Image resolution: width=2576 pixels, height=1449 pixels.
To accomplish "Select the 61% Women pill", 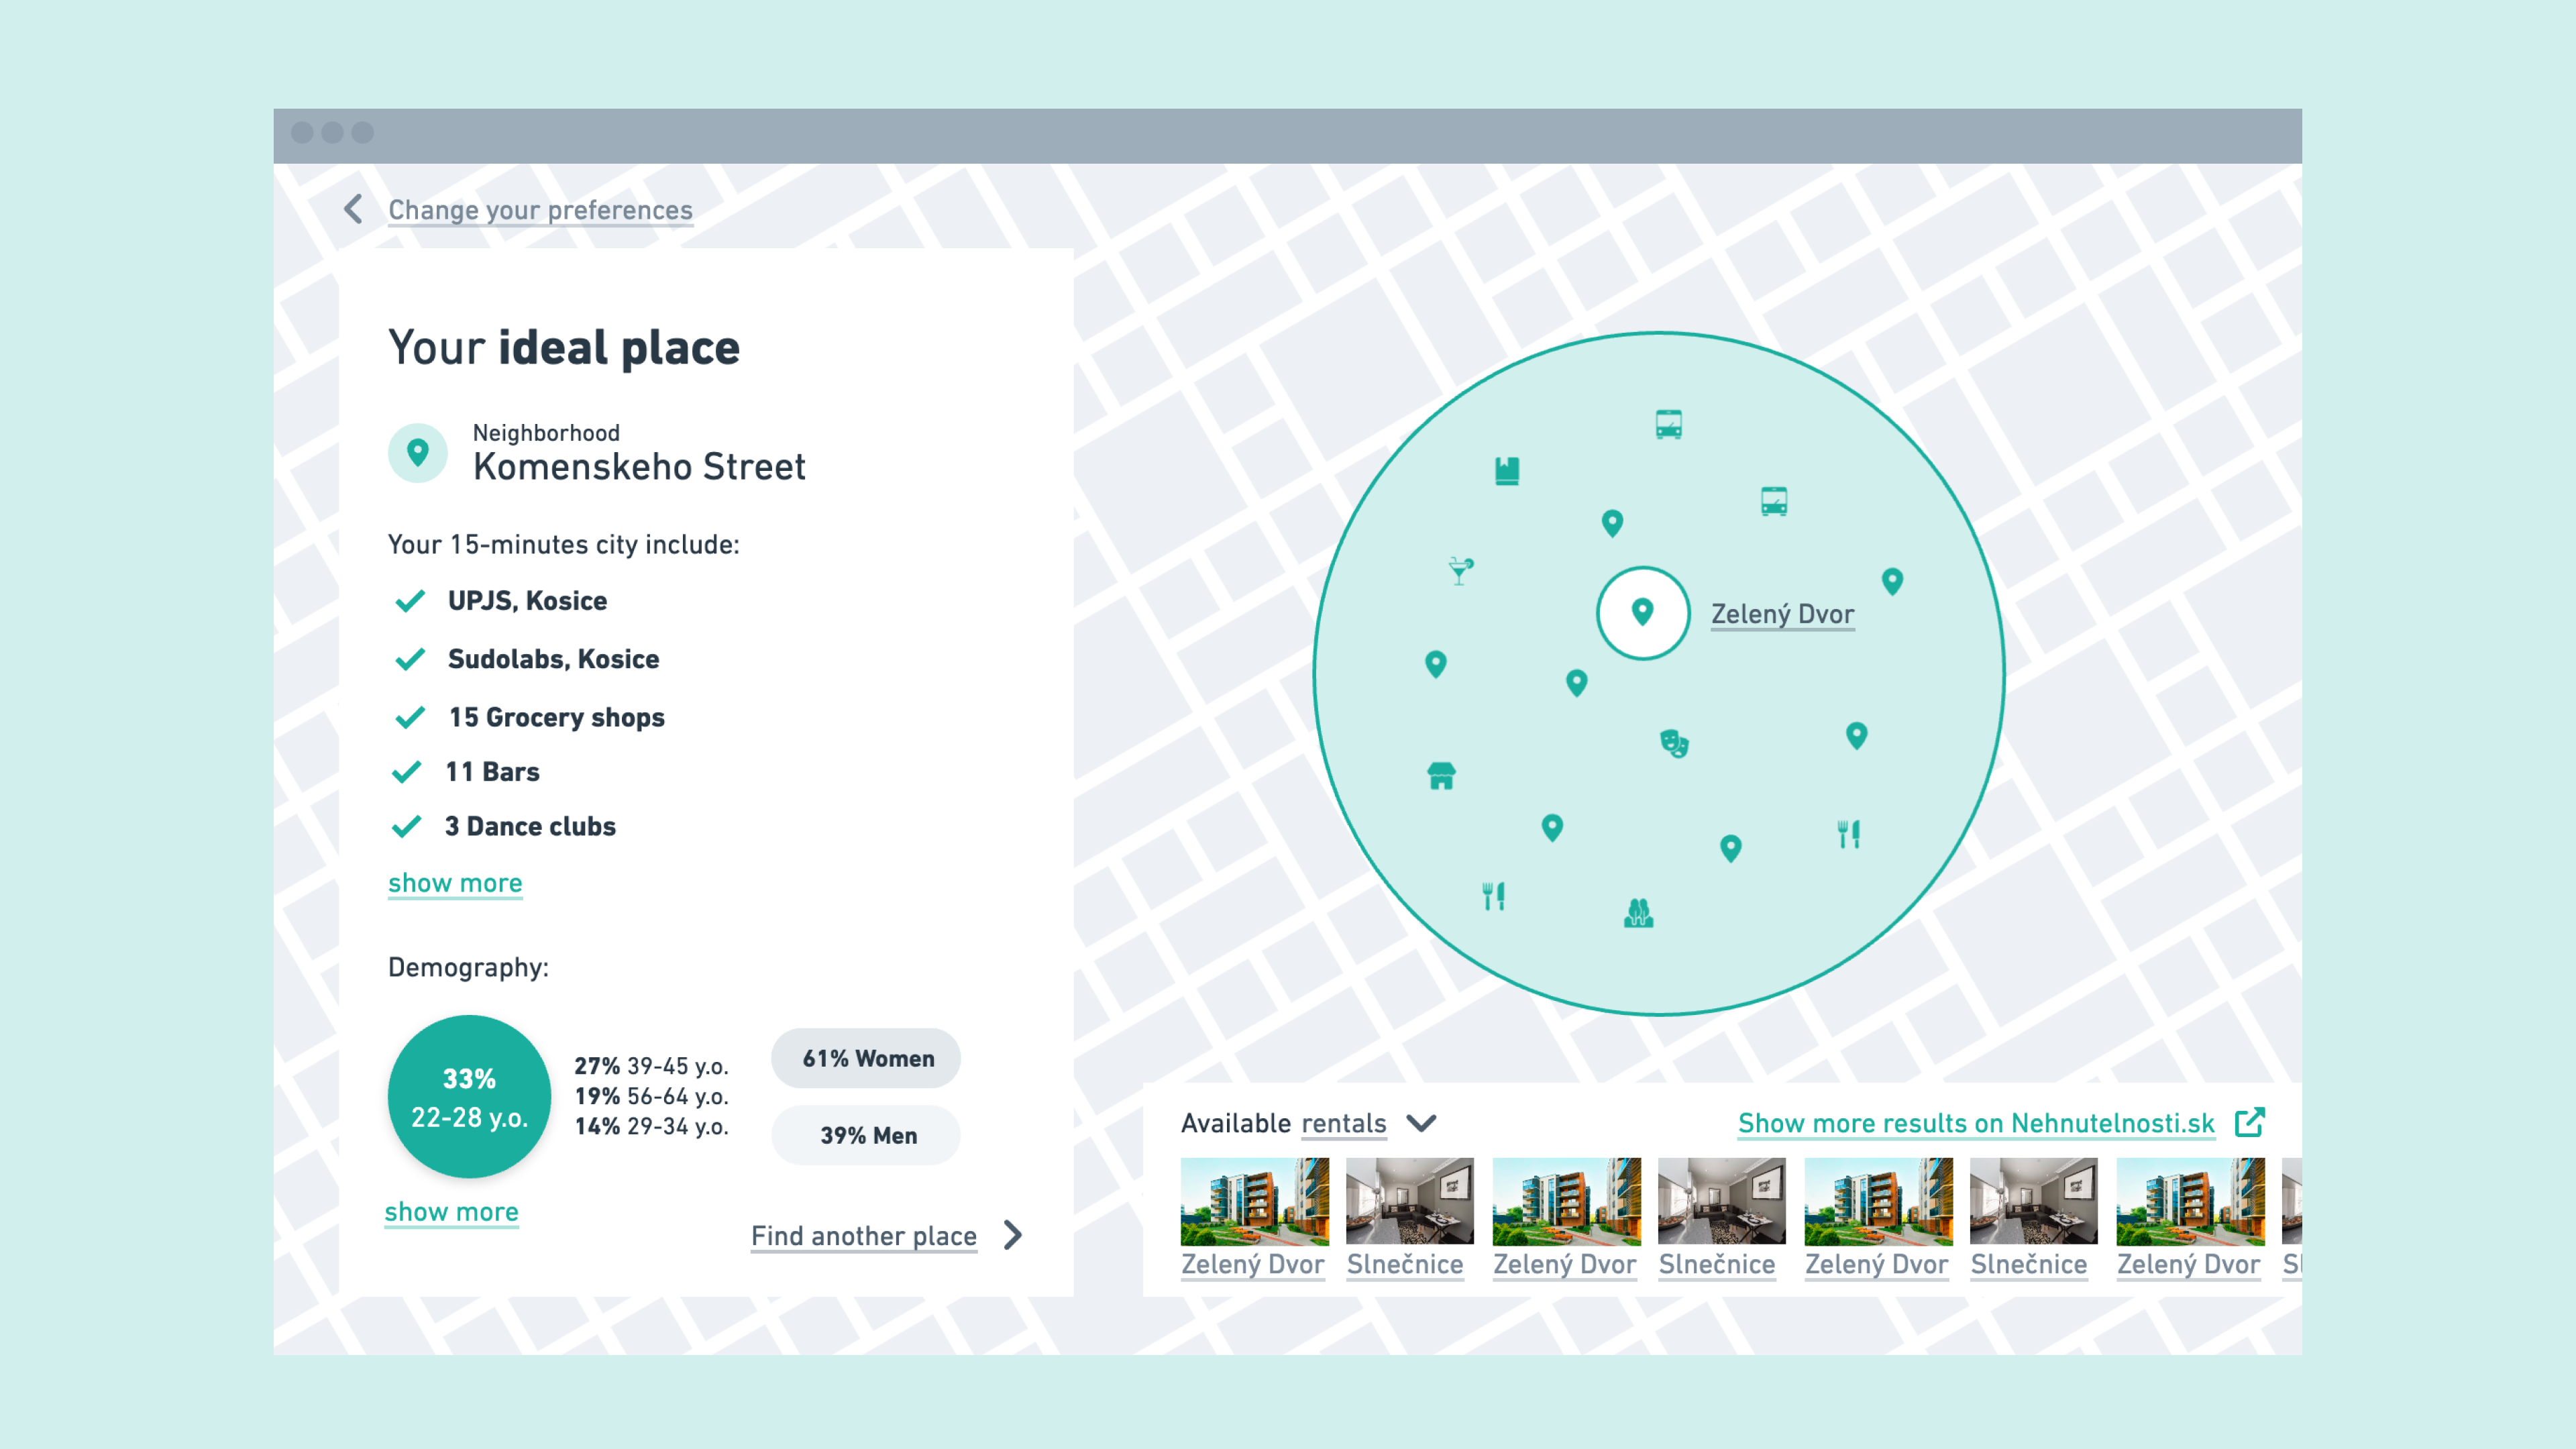I will [x=866, y=1058].
